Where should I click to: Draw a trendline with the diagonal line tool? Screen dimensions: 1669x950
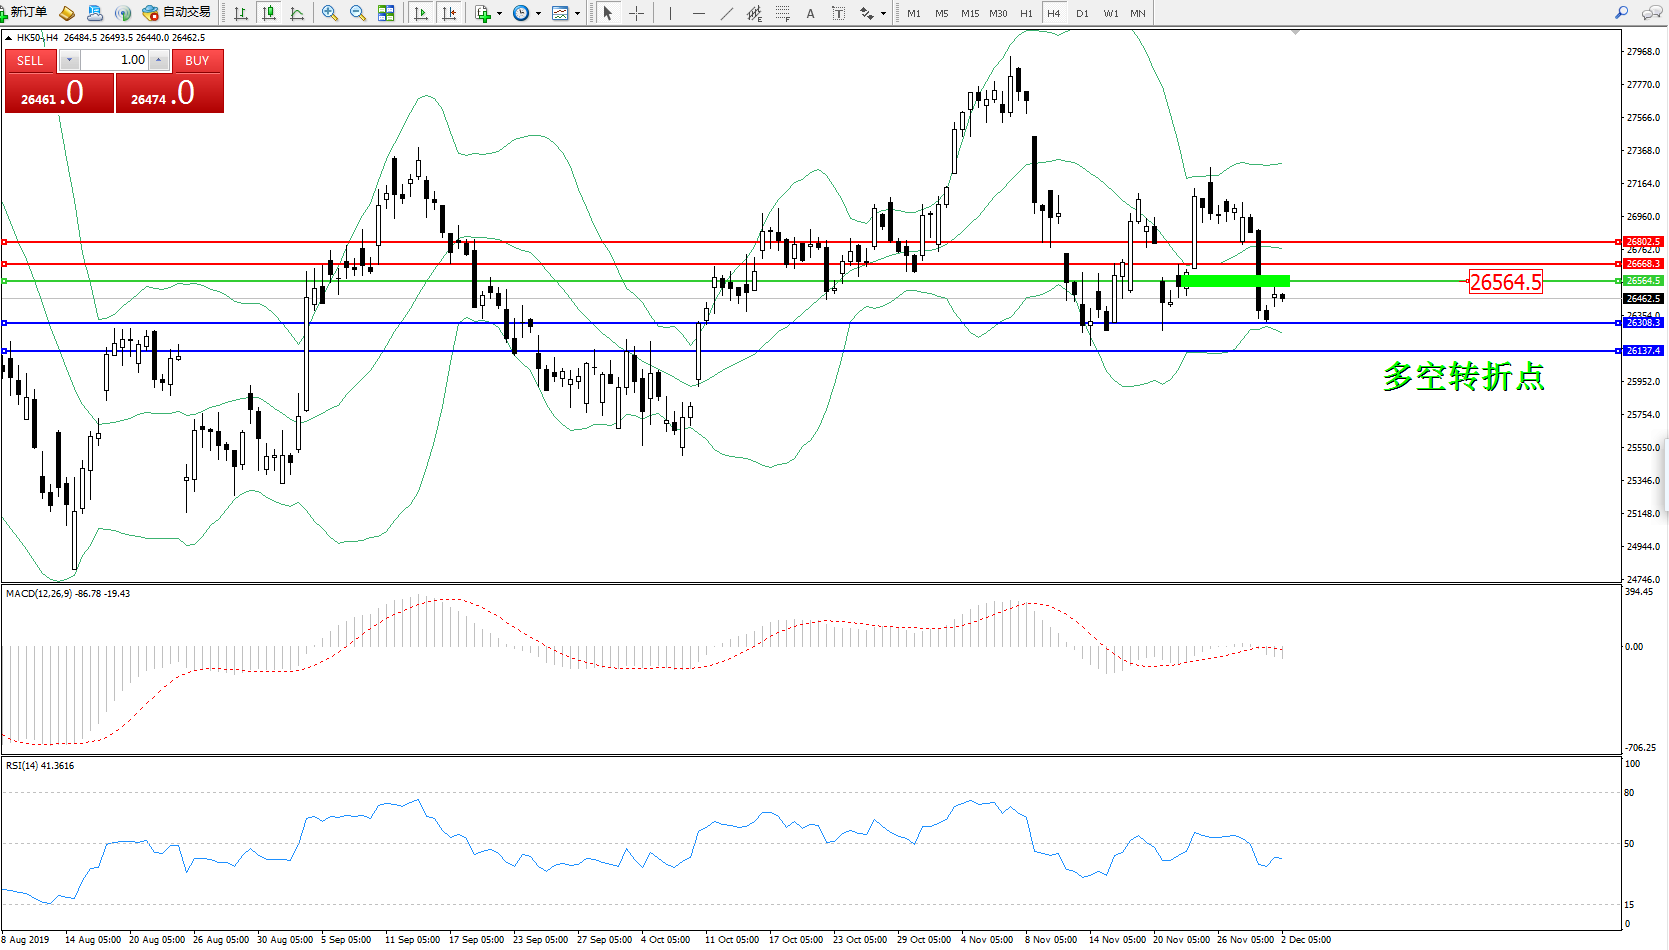click(727, 13)
